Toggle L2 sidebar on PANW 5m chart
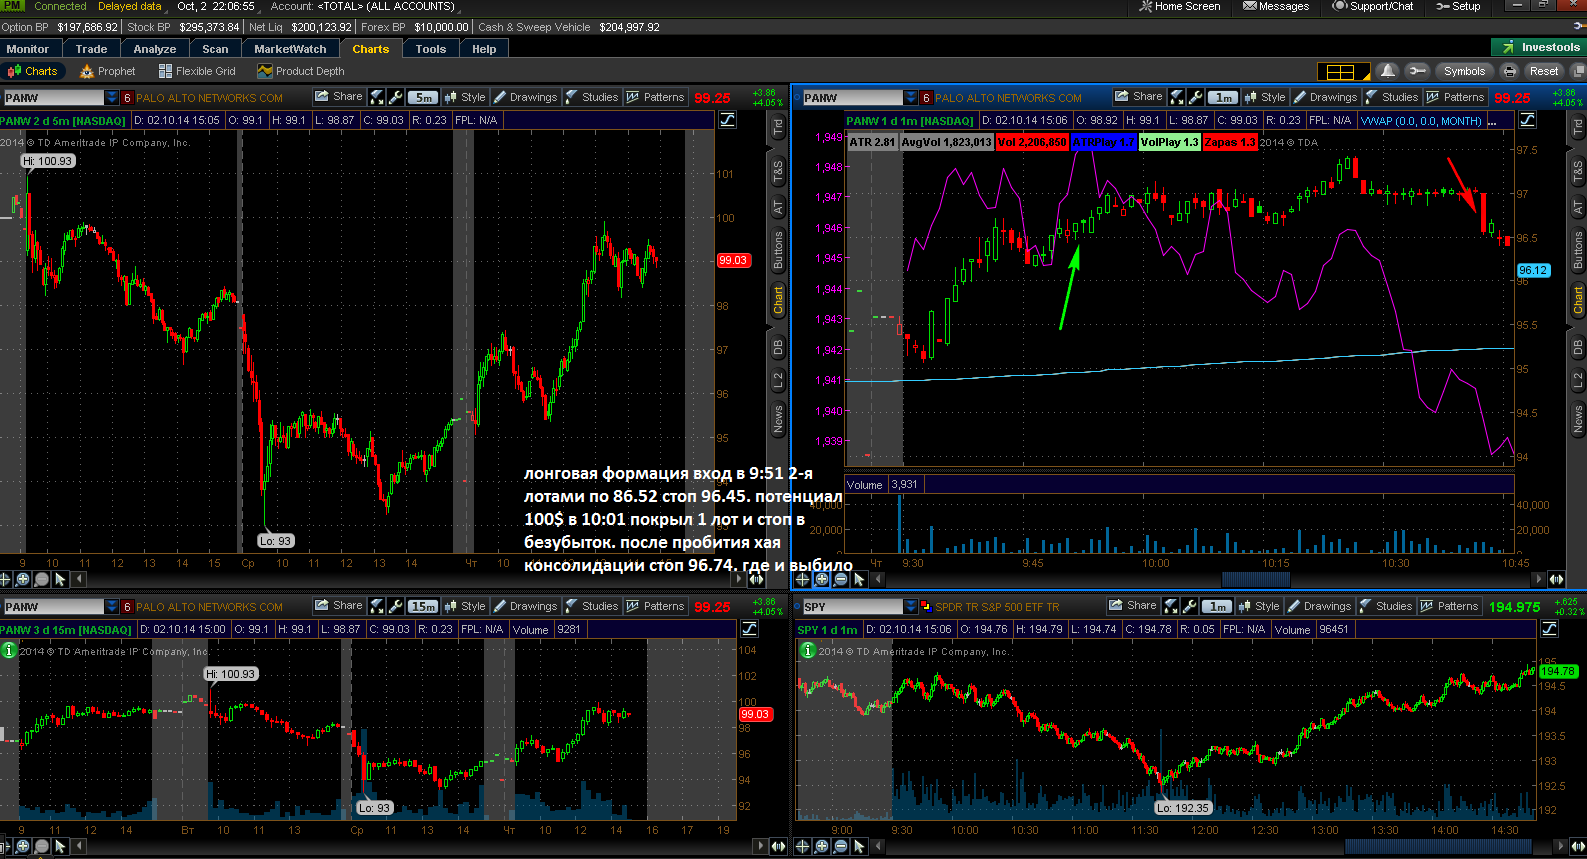Viewport: 1587px width, 859px height. (778, 380)
